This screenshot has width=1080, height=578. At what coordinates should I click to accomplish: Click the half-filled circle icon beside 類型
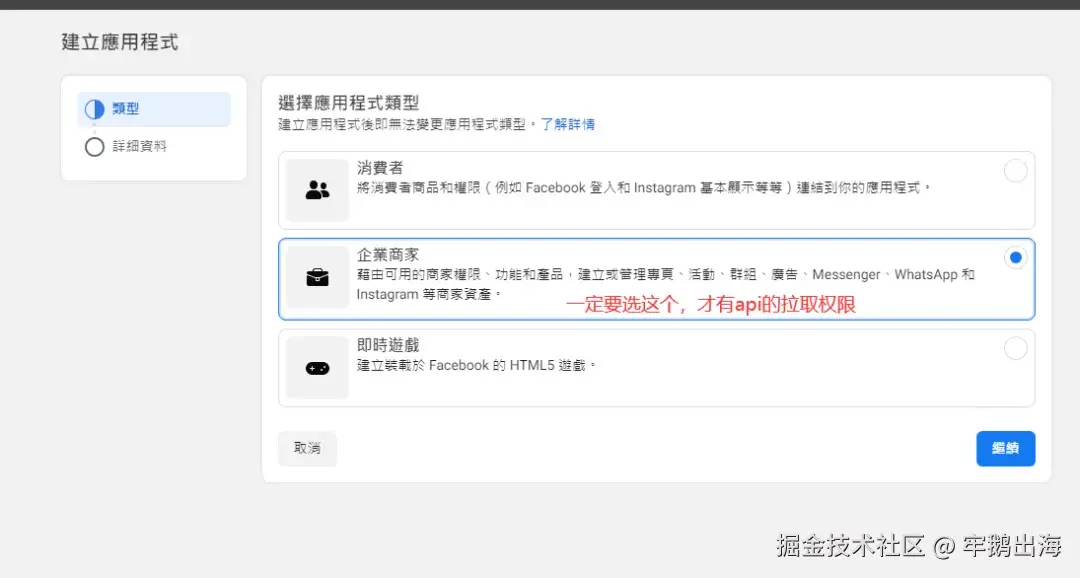(x=95, y=109)
